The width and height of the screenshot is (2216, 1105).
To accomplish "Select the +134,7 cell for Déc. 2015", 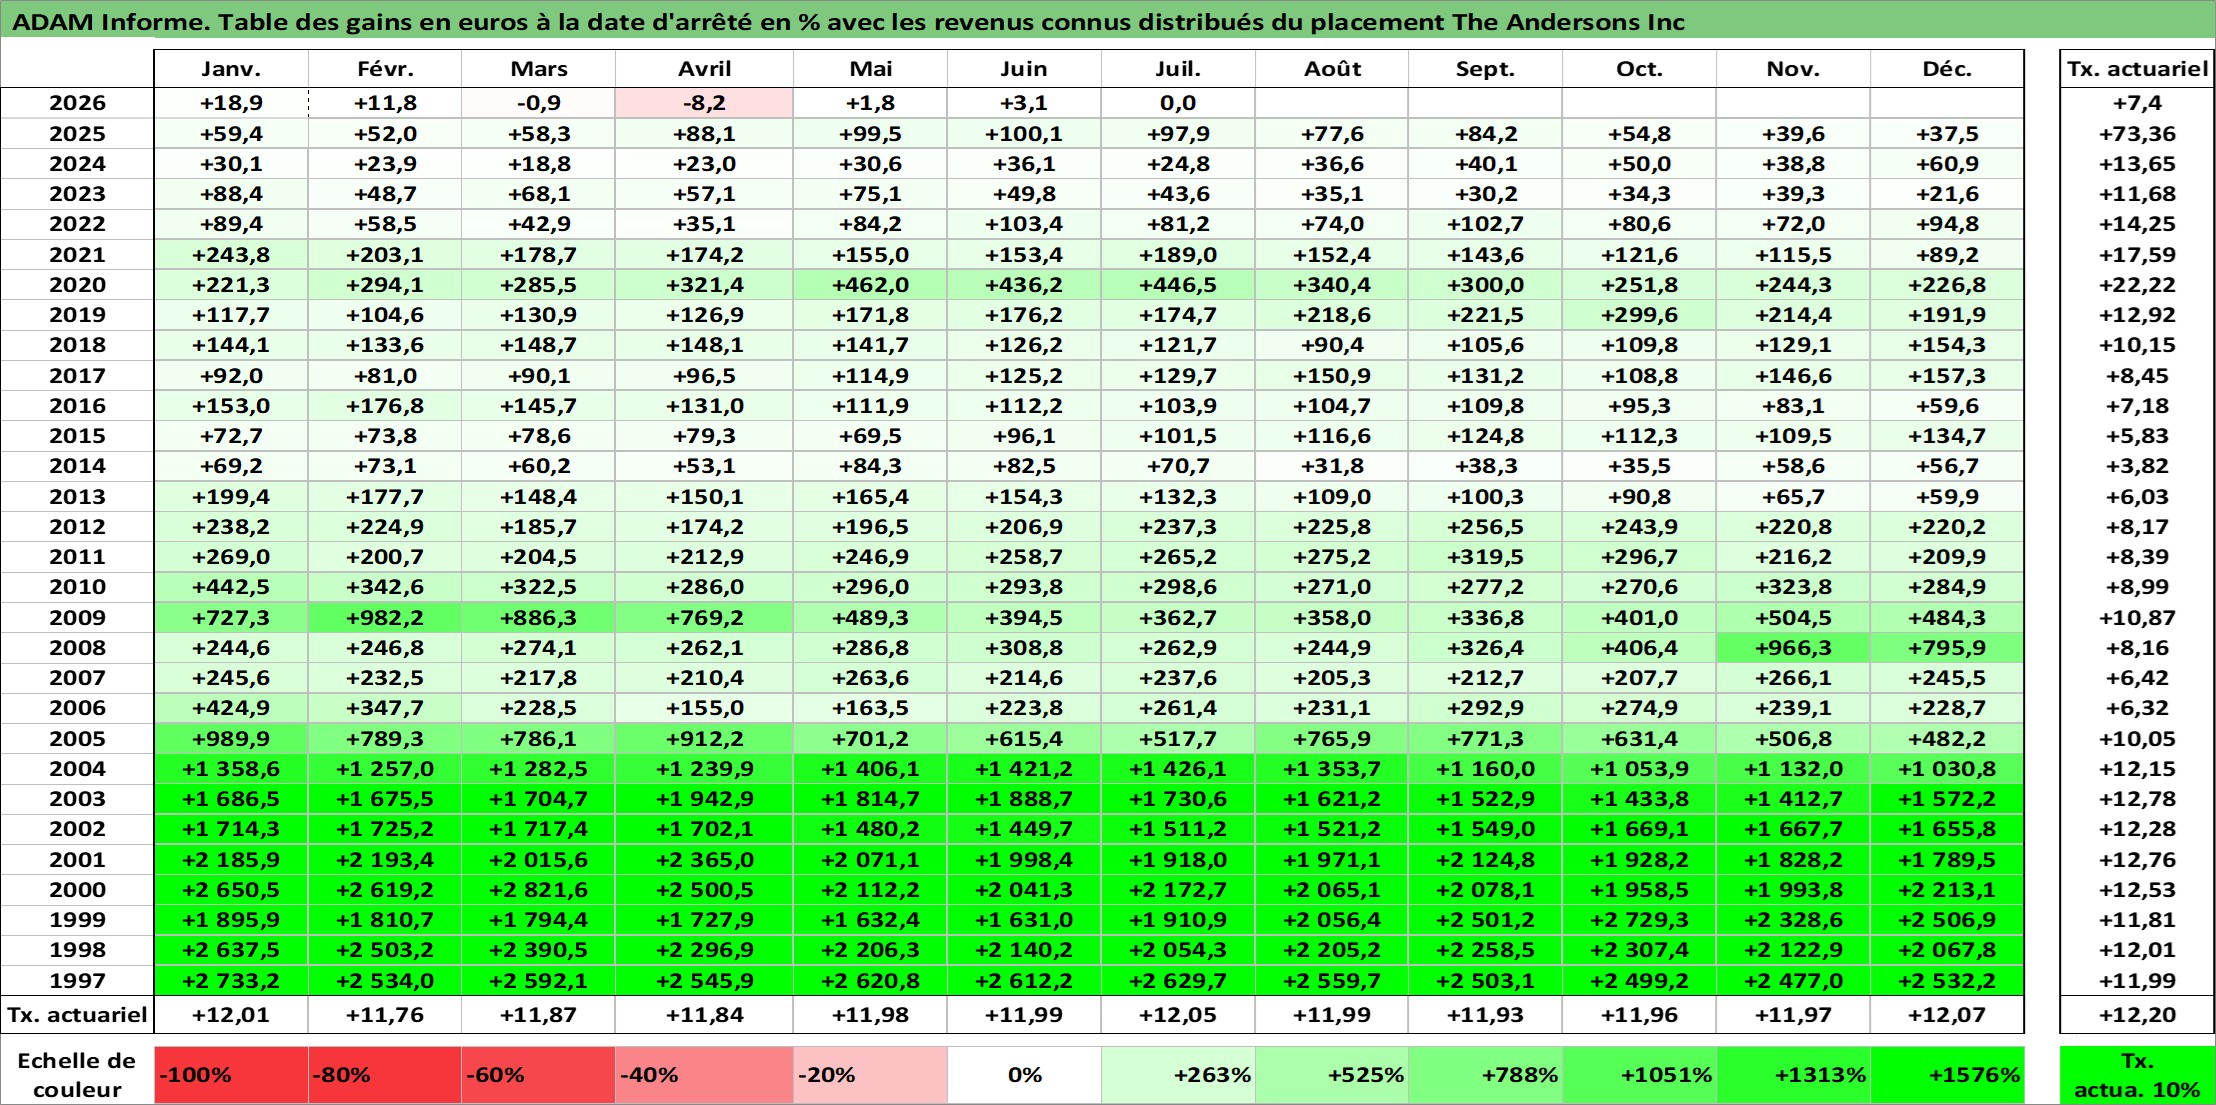I will tap(1947, 436).
